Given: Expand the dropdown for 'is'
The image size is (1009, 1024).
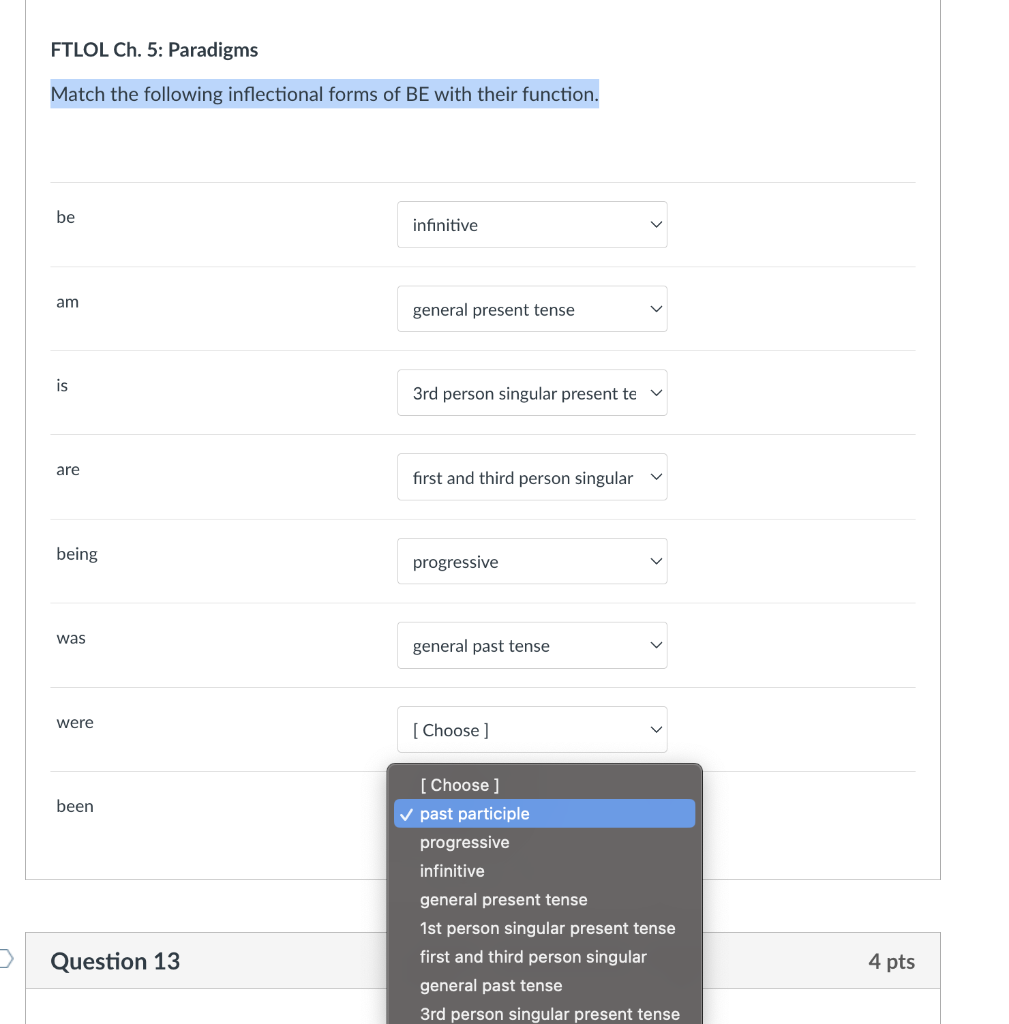Looking at the screenshot, I should 531,394.
